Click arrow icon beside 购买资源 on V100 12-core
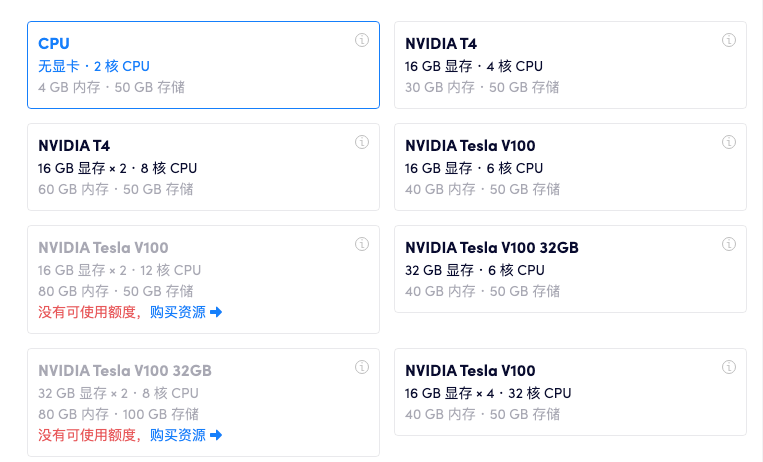The image size is (763, 462). pos(216,312)
